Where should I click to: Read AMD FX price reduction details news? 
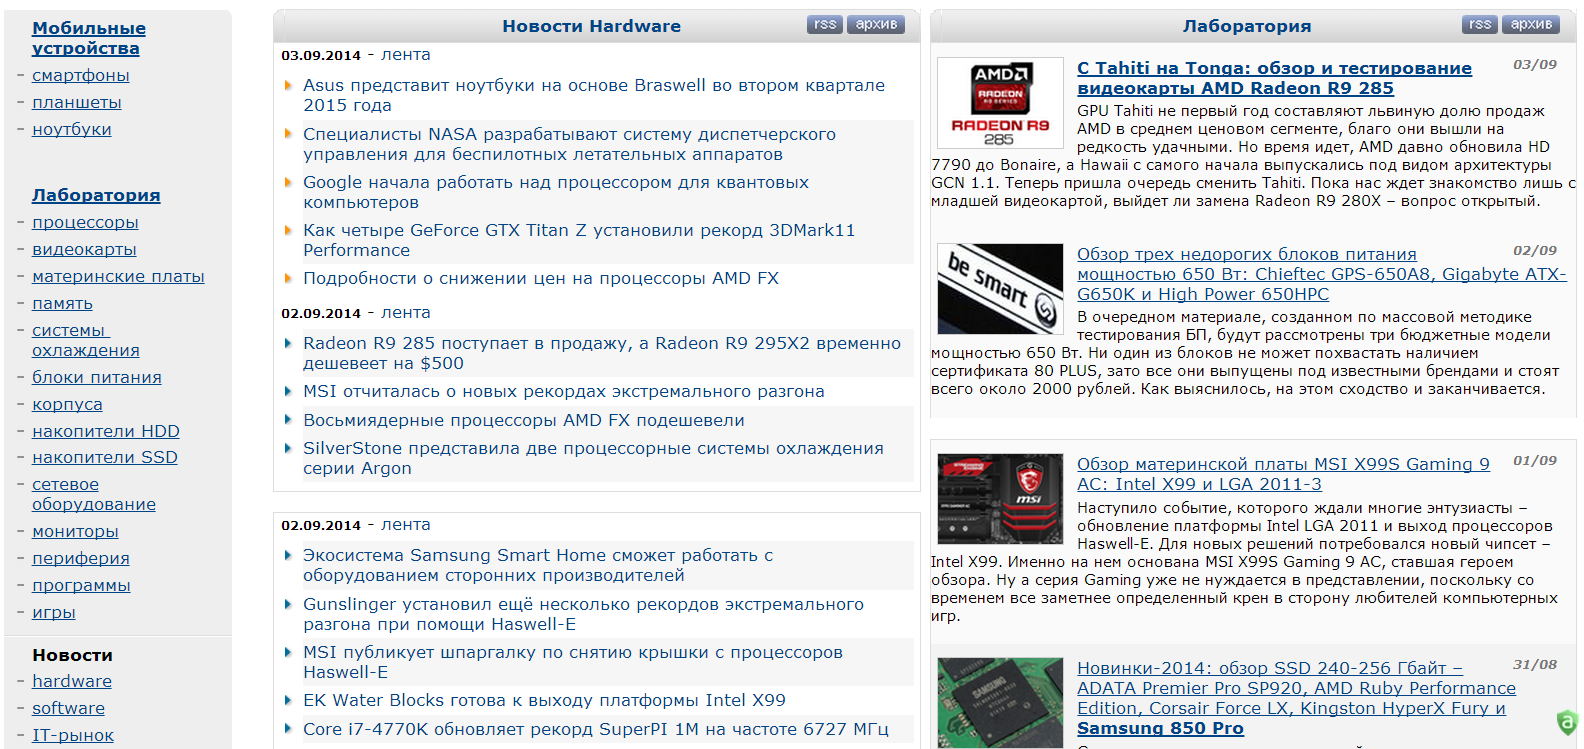point(541,278)
